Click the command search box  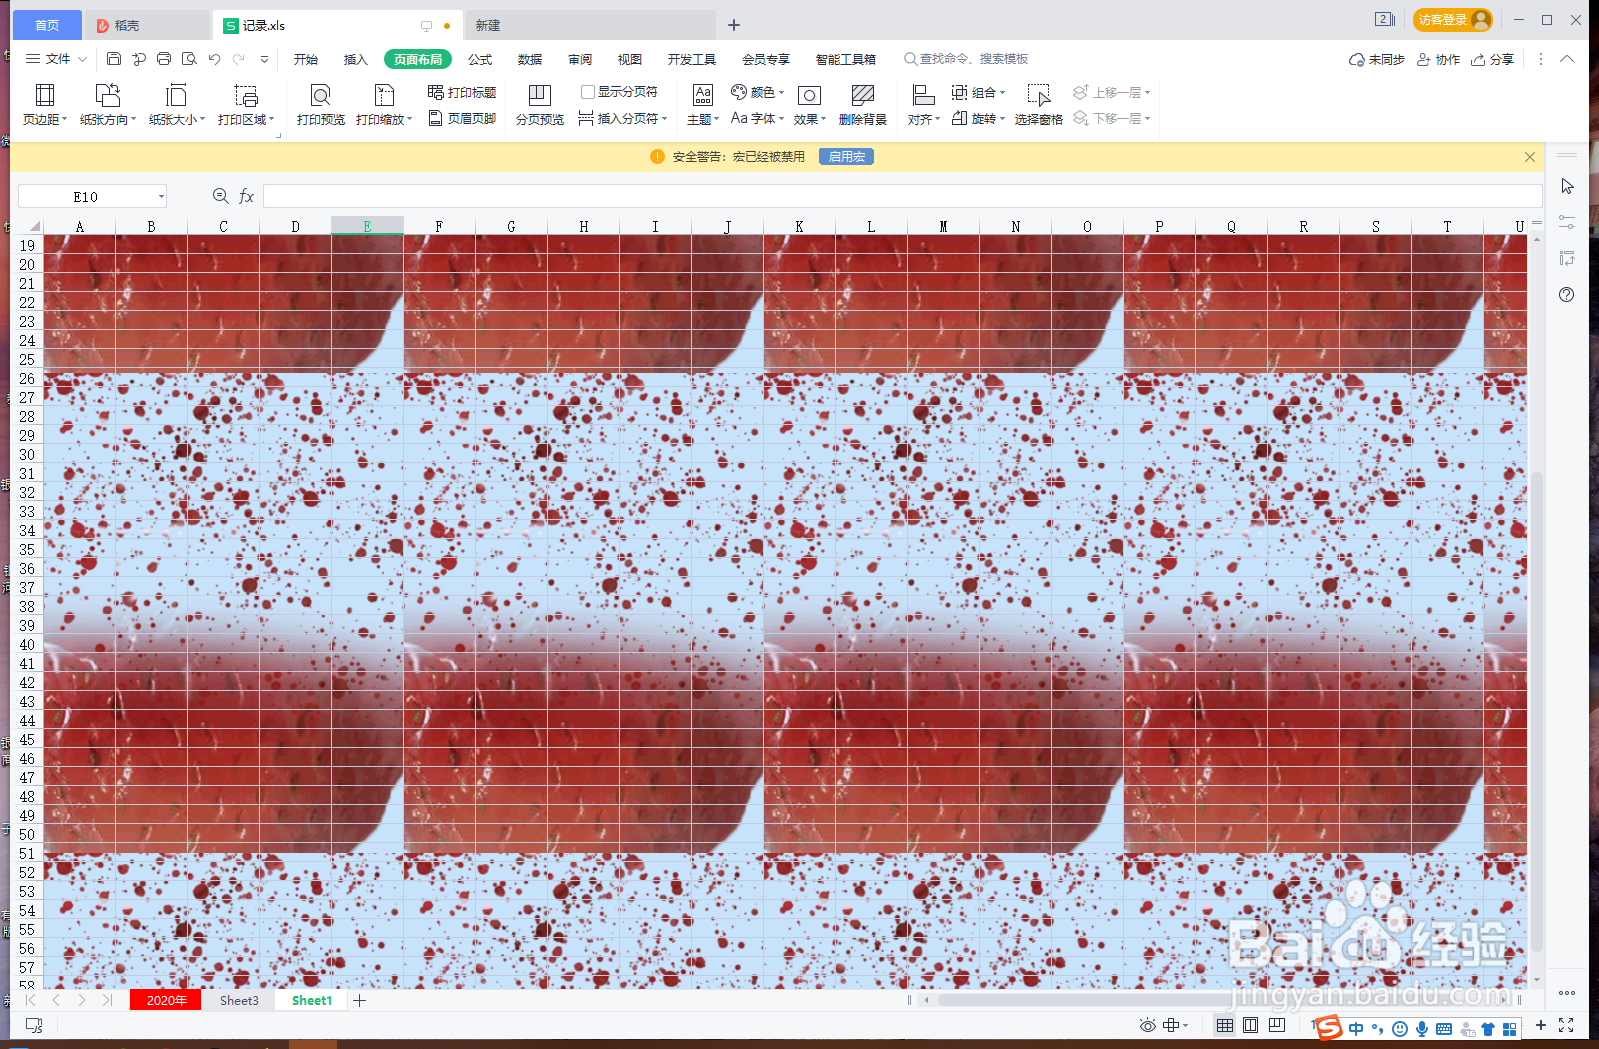click(x=966, y=59)
